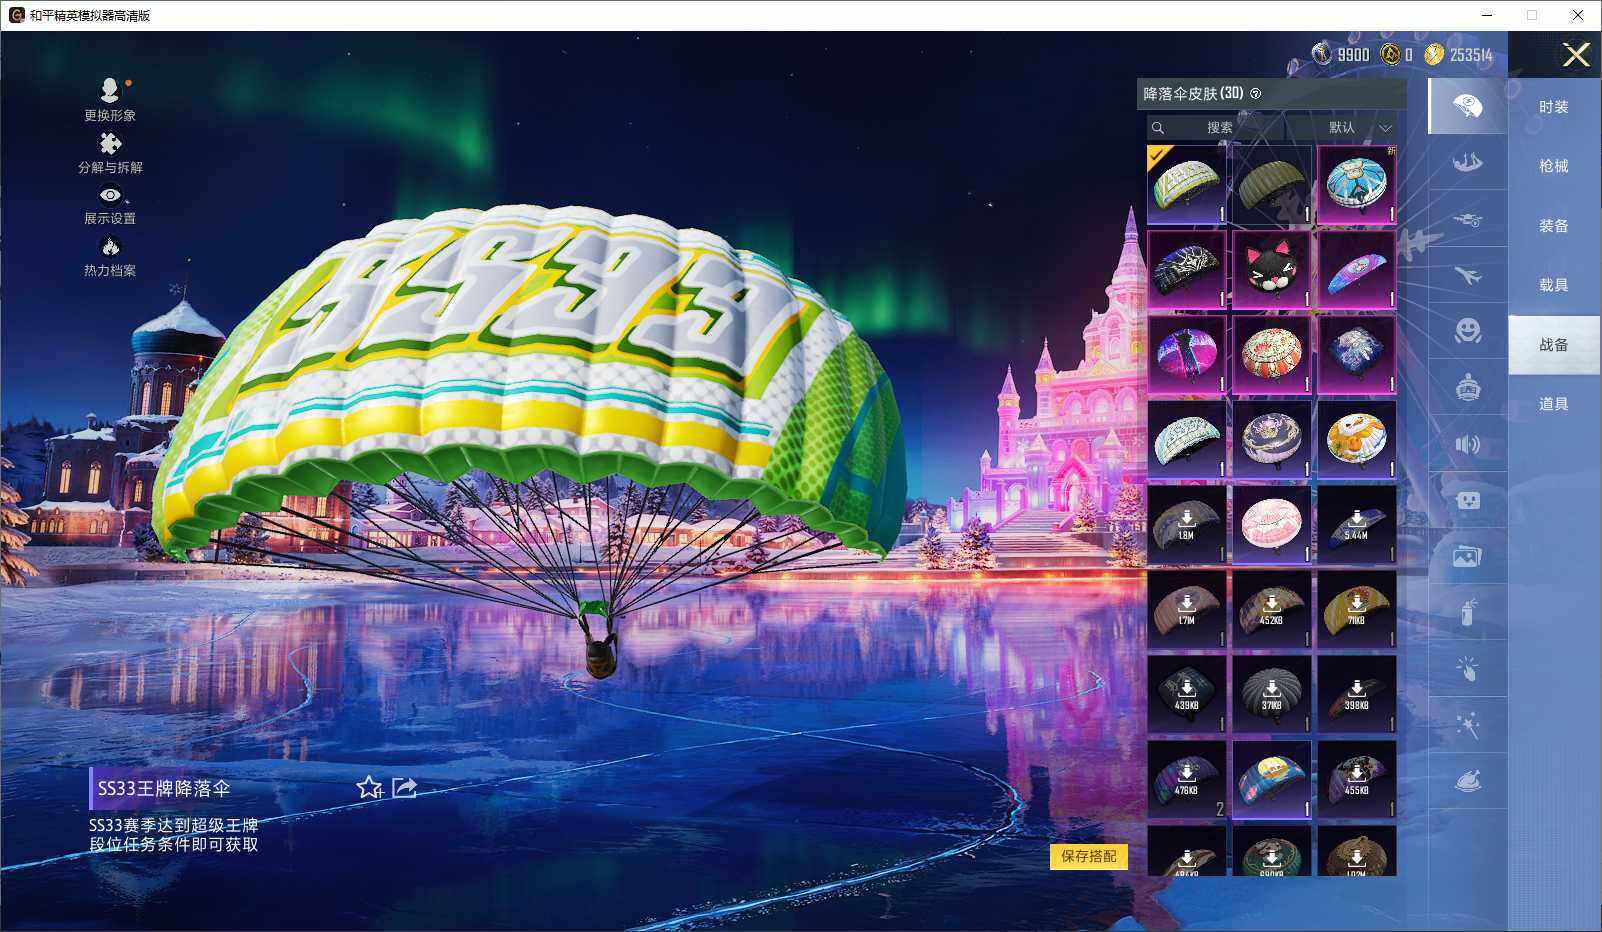Select the roast chicken category icon

pyautogui.click(x=1467, y=781)
